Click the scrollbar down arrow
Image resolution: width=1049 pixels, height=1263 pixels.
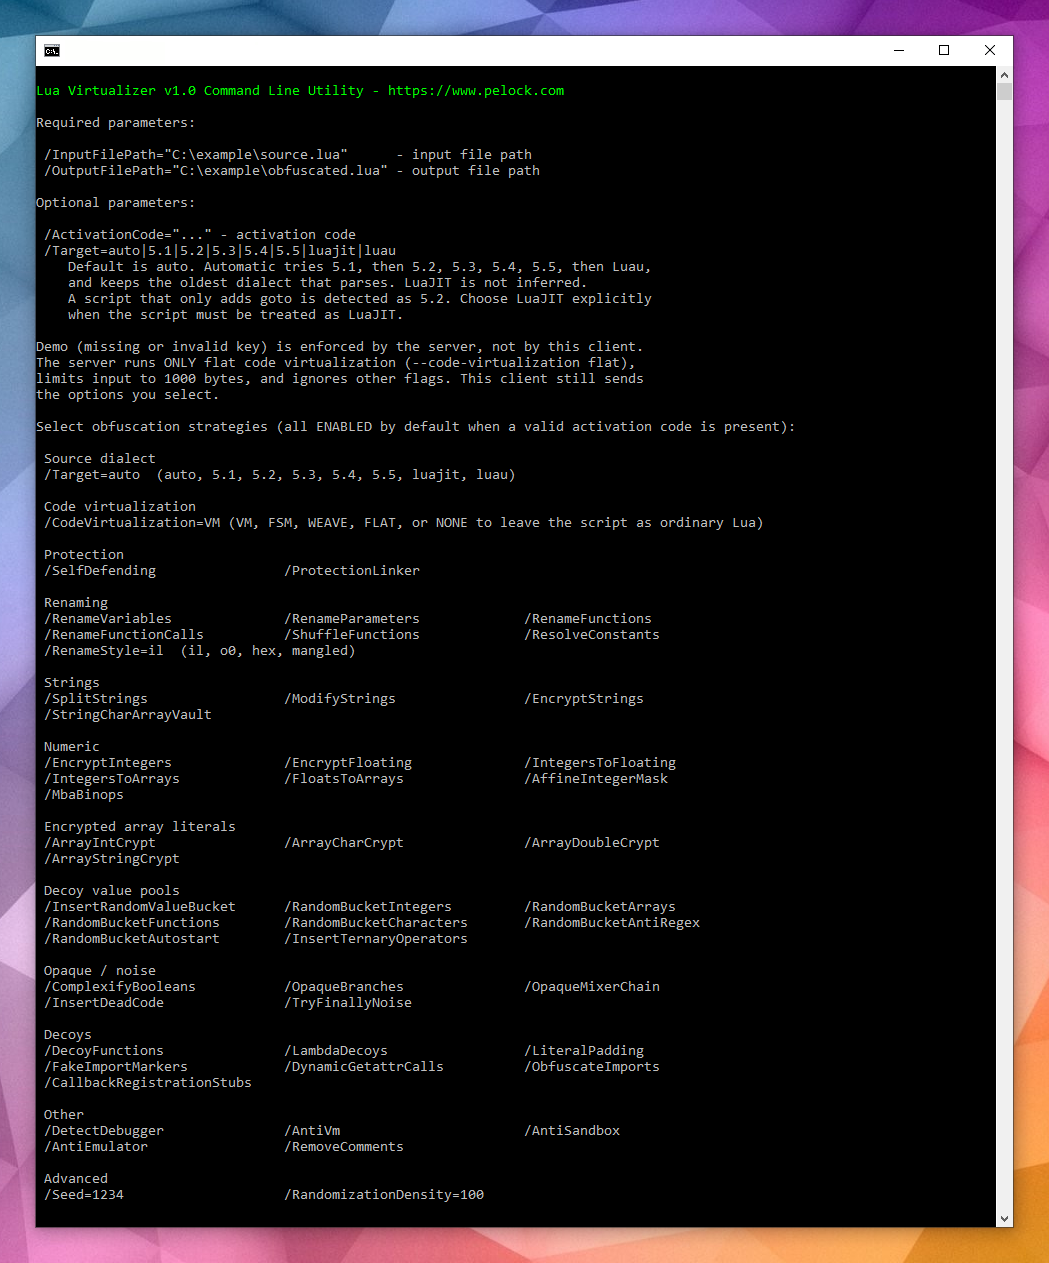tap(1004, 1218)
